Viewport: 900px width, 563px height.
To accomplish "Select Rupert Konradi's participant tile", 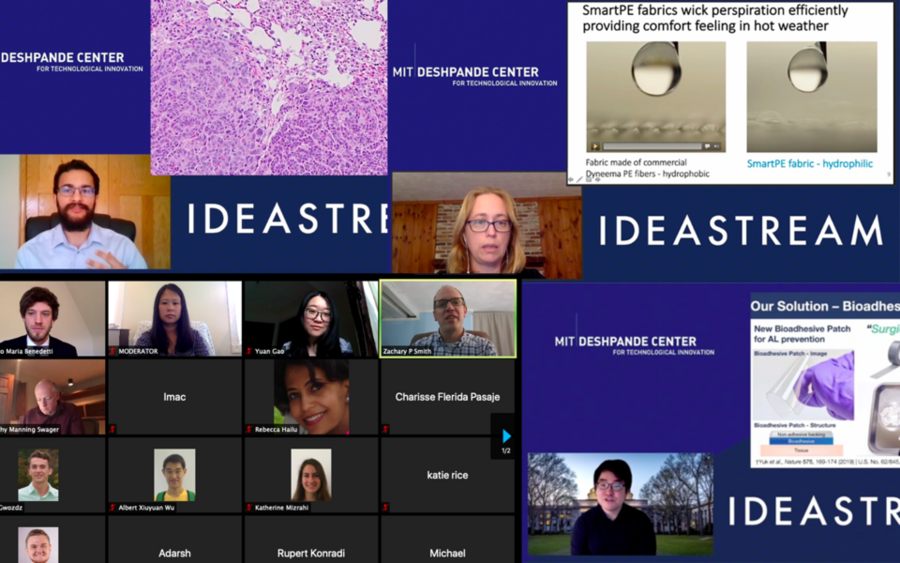I will click(311, 543).
